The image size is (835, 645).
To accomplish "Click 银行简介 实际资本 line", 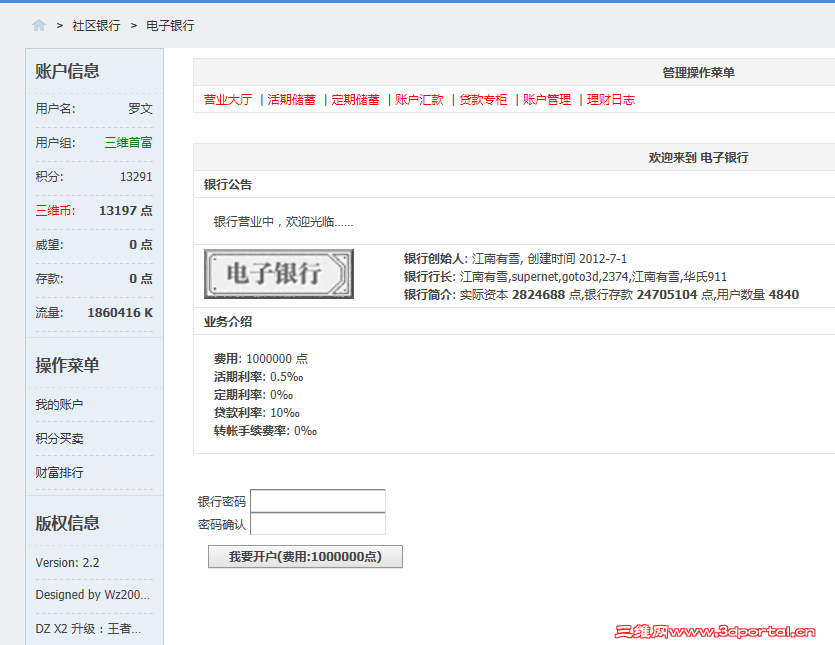I will coord(601,295).
